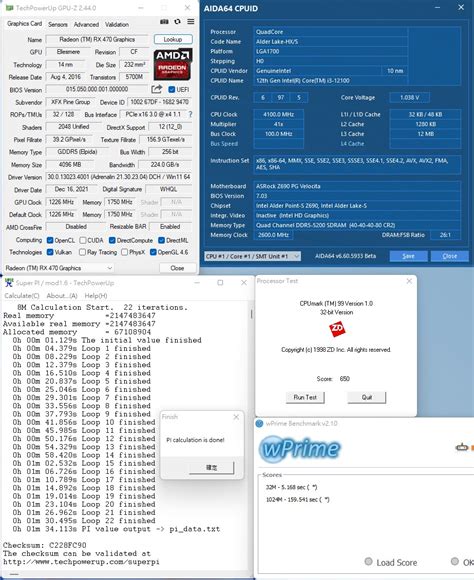474x580 pixels.
Task: Click the Loop 22 finished line
Action: (84, 520)
